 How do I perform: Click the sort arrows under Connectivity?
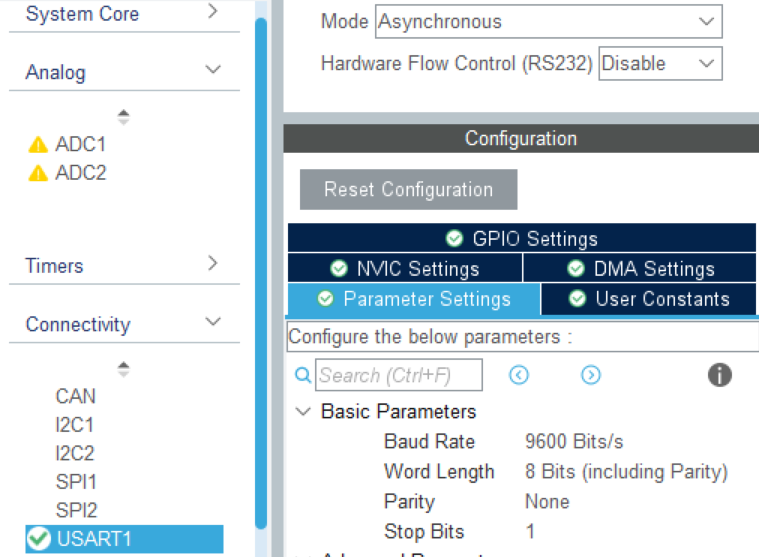pyautogui.click(x=124, y=369)
